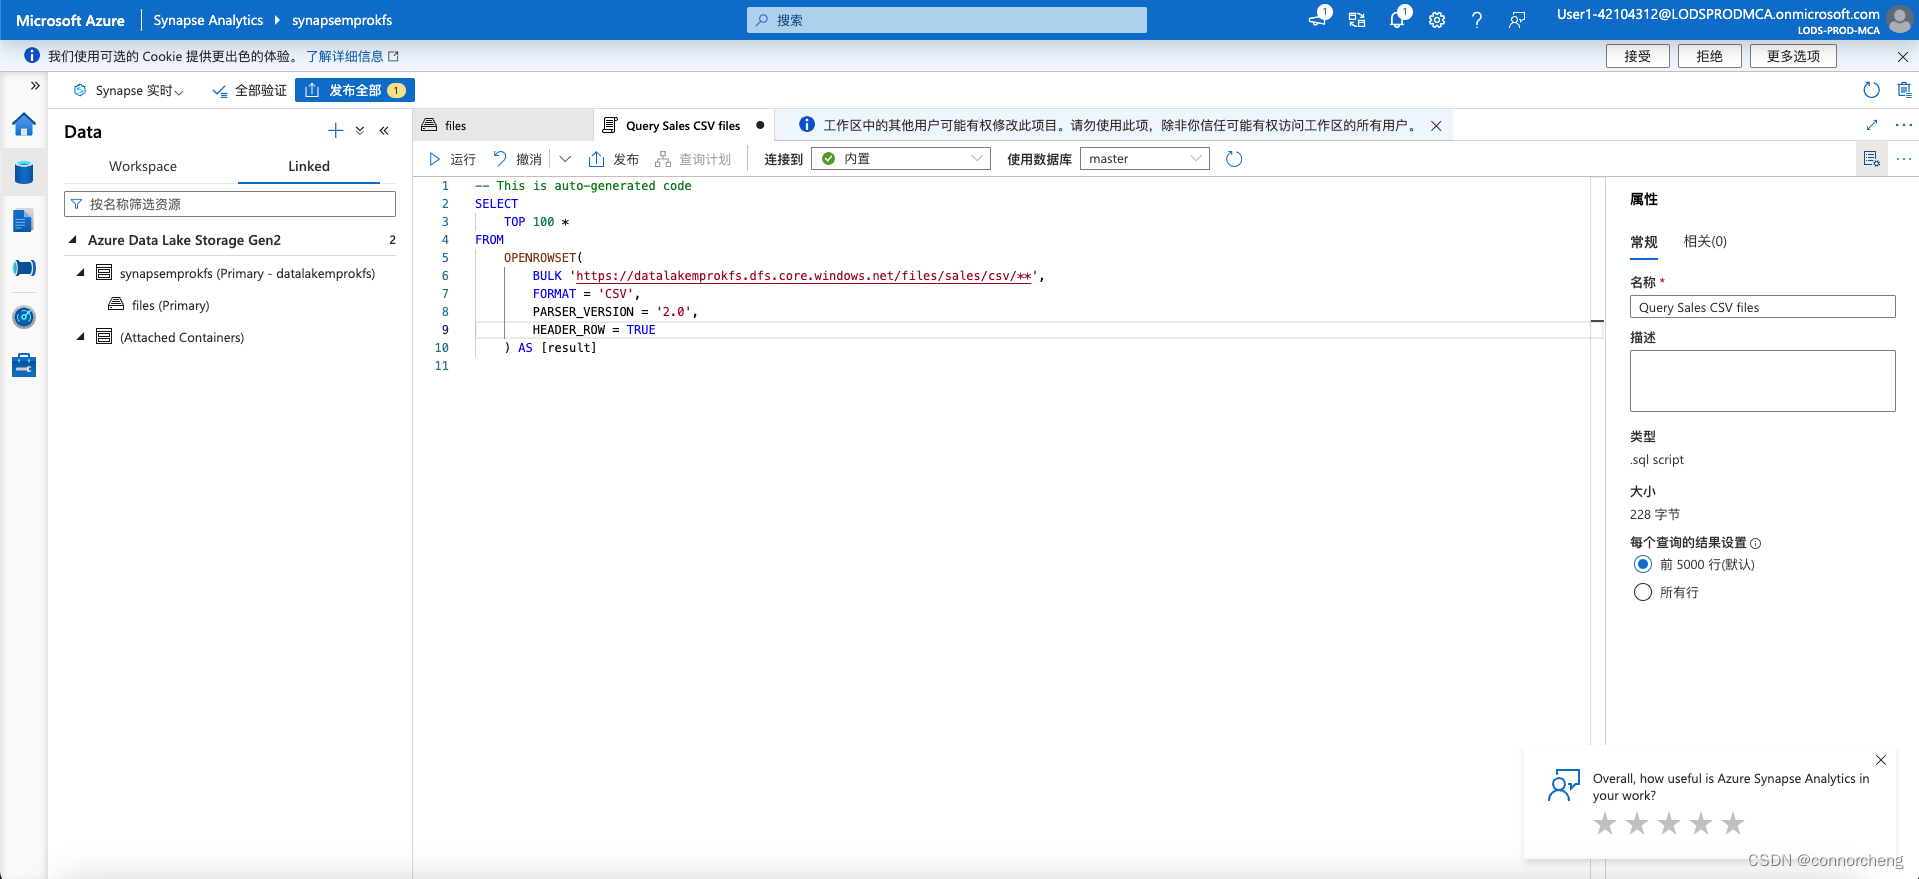
Task: Collapse the Data panel with double chevron
Action: pyautogui.click(x=384, y=131)
